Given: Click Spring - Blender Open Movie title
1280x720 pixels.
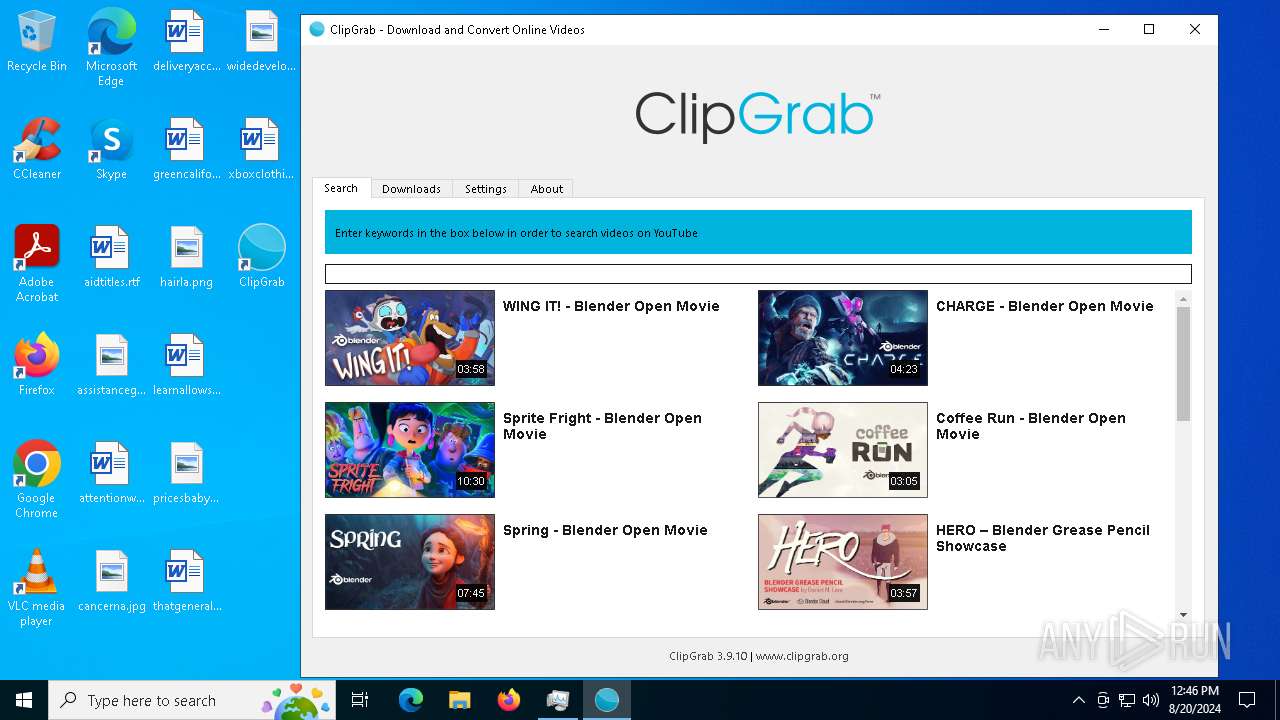Looking at the screenshot, I should pyautogui.click(x=605, y=530).
